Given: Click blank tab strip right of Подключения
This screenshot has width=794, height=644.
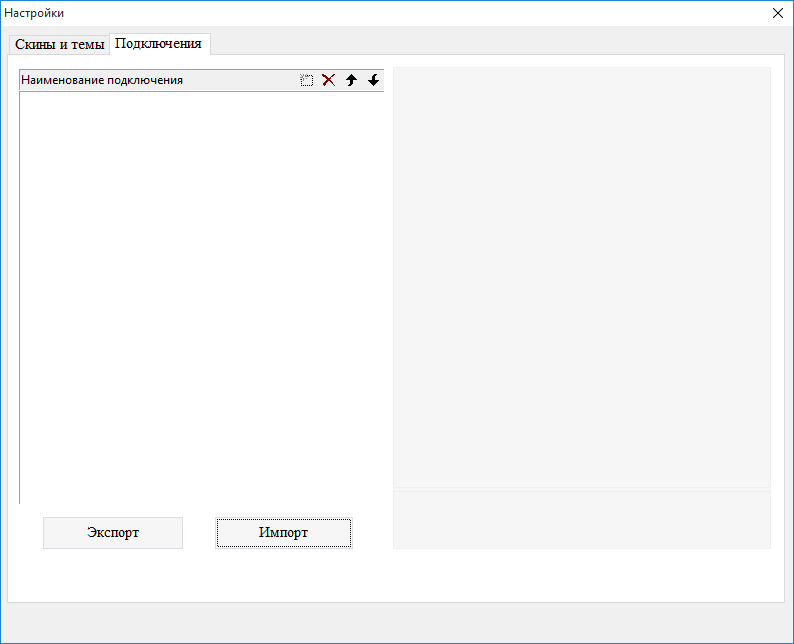Looking at the screenshot, I should 500,43.
